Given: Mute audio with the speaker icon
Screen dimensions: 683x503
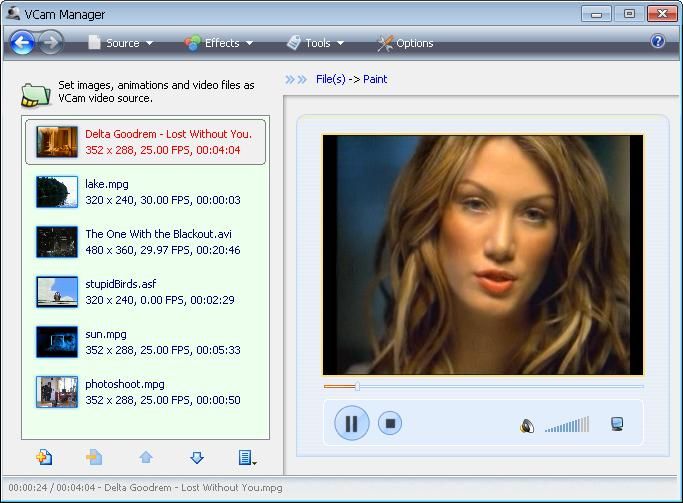Looking at the screenshot, I should coord(527,425).
